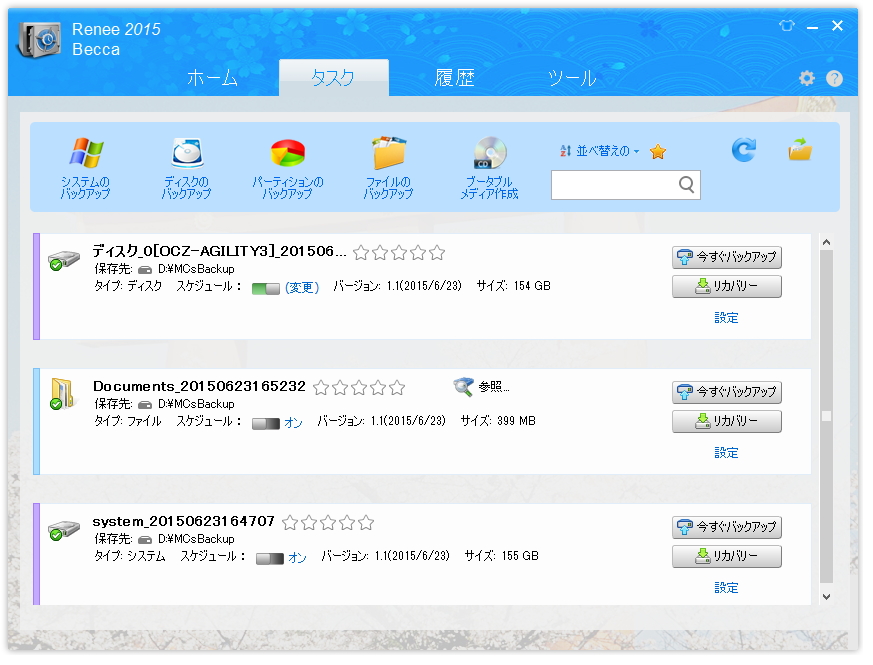Viewport: 873px width, 665px height.
Task: Rate system task one star
Action: [290, 522]
